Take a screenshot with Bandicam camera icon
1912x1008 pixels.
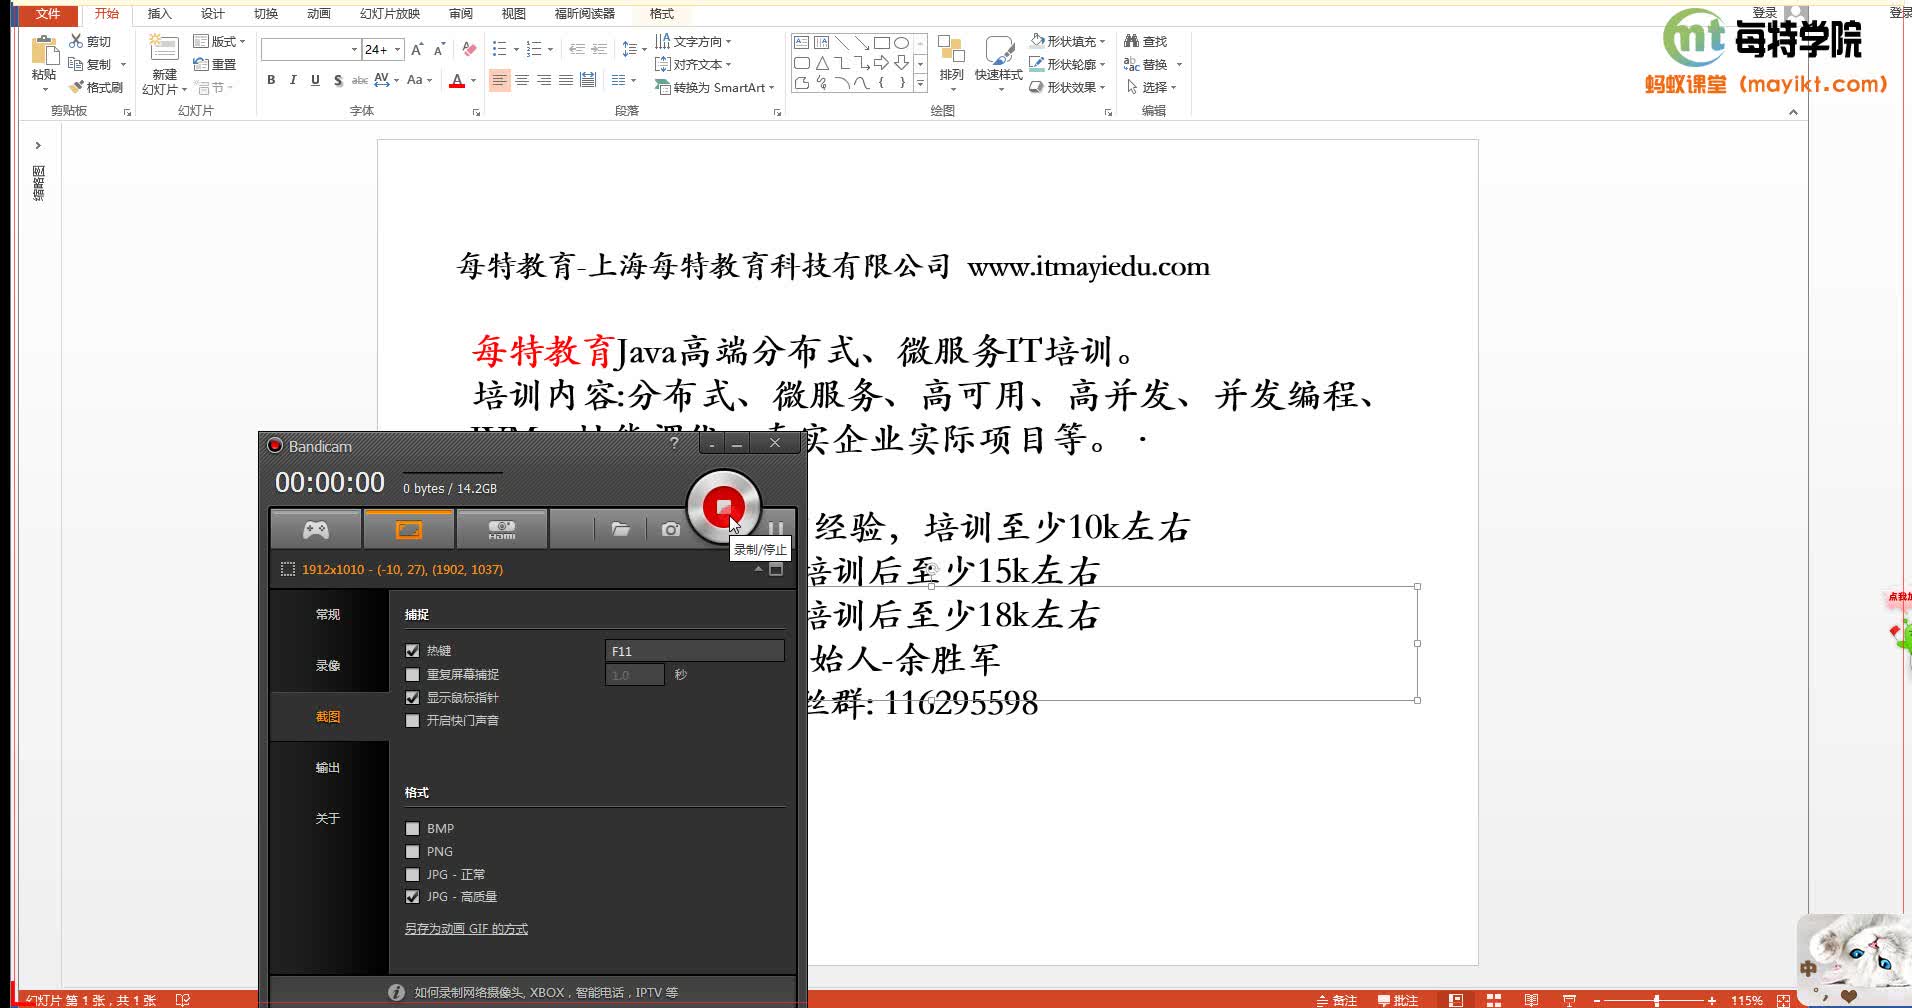point(671,529)
